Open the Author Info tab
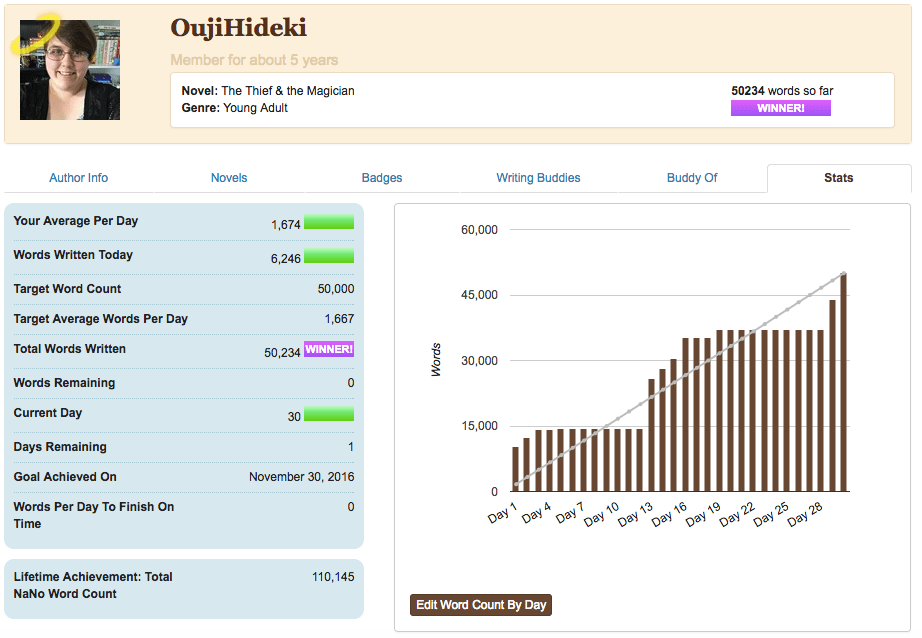The width and height of the screenshot is (922, 638). pos(78,178)
